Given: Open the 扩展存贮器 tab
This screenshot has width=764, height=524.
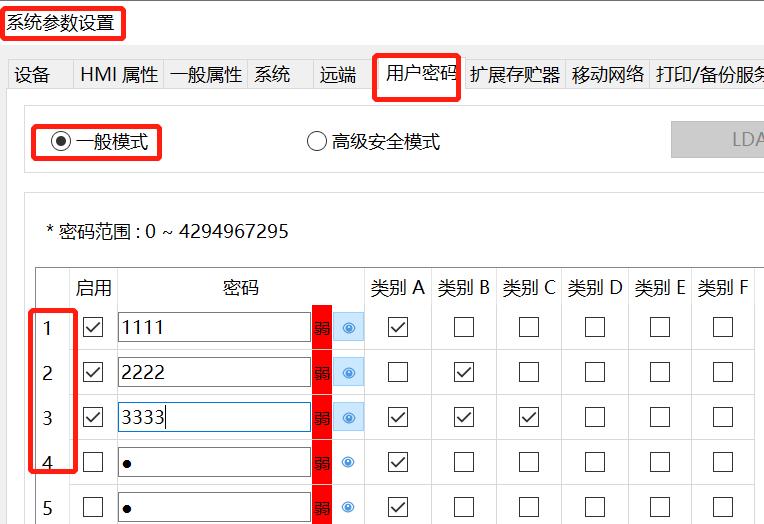Looking at the screenshot, I should pyautogui.click(x=515, y=75).
